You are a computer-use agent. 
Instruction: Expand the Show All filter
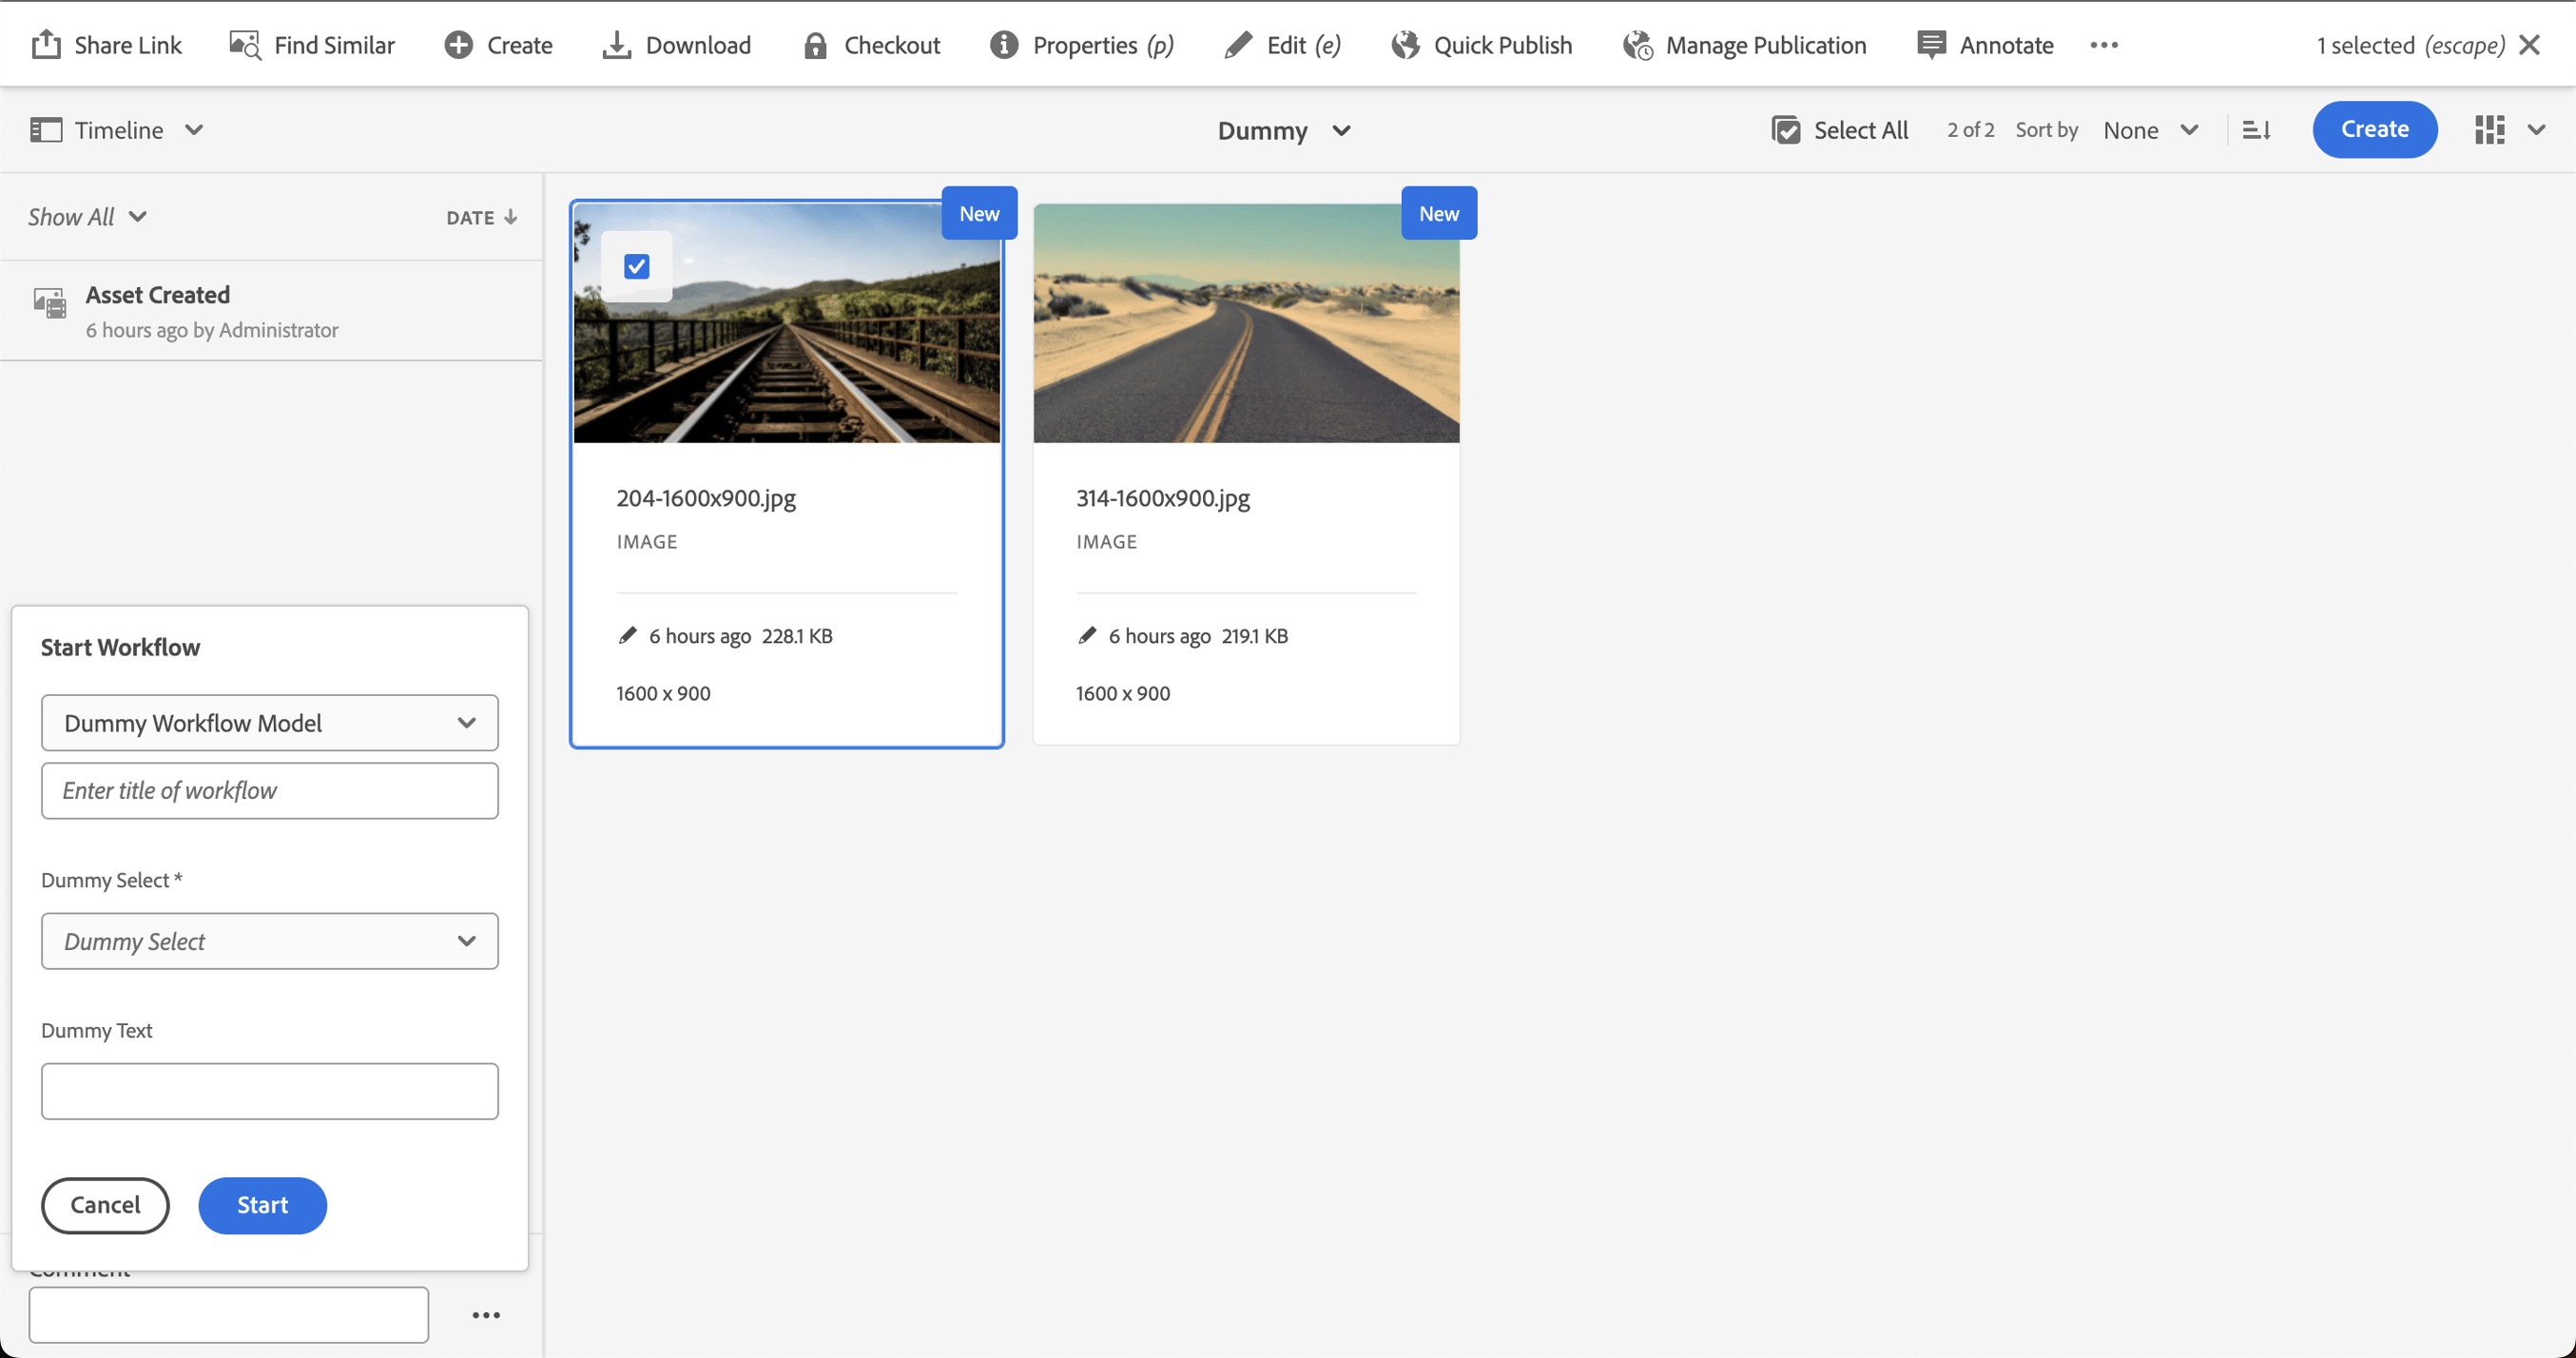point(88,216)
